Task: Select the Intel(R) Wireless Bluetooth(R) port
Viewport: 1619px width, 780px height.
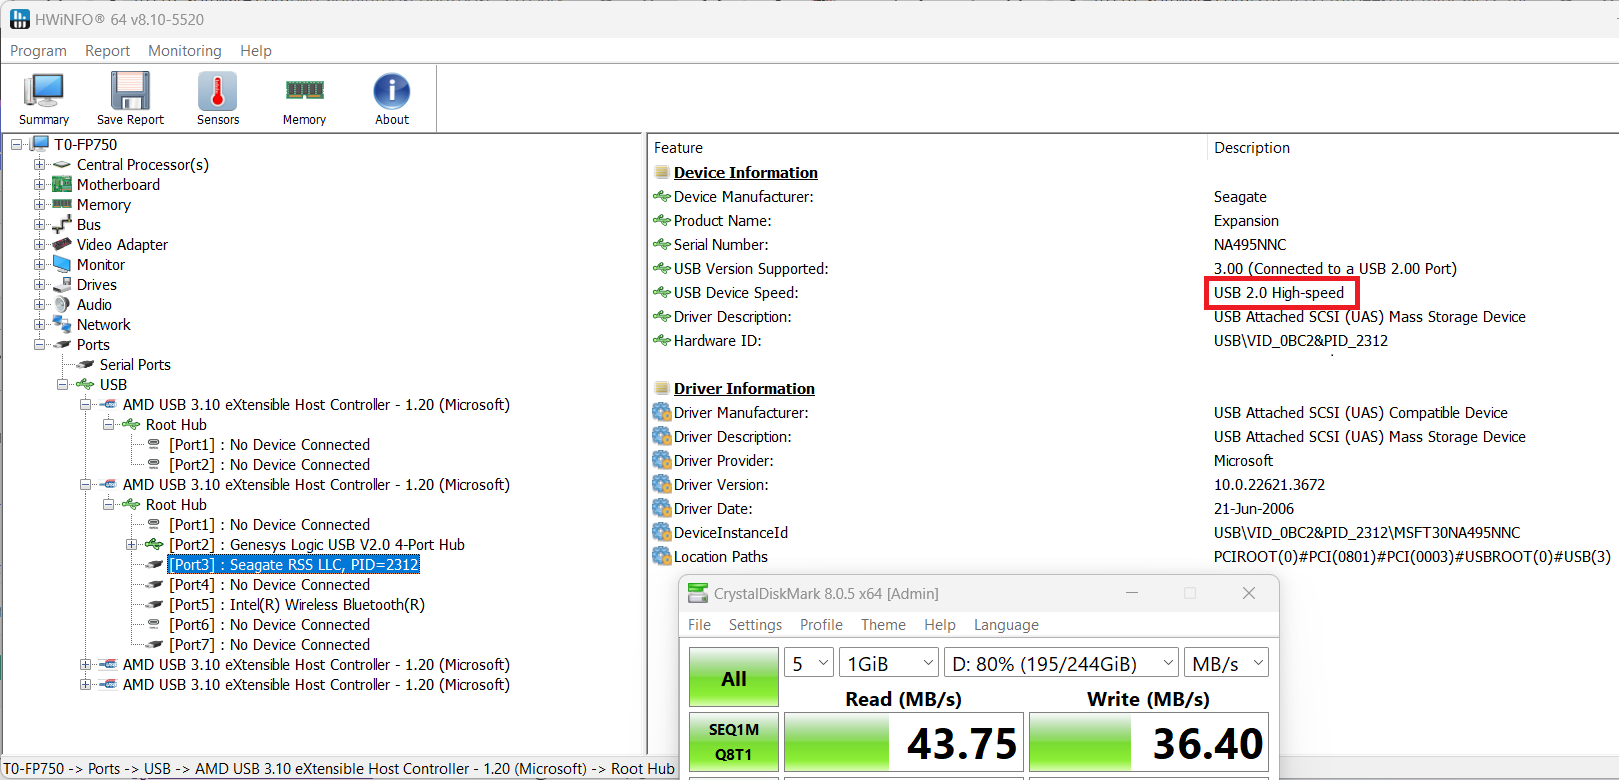Action: click(x=297, y=605)
